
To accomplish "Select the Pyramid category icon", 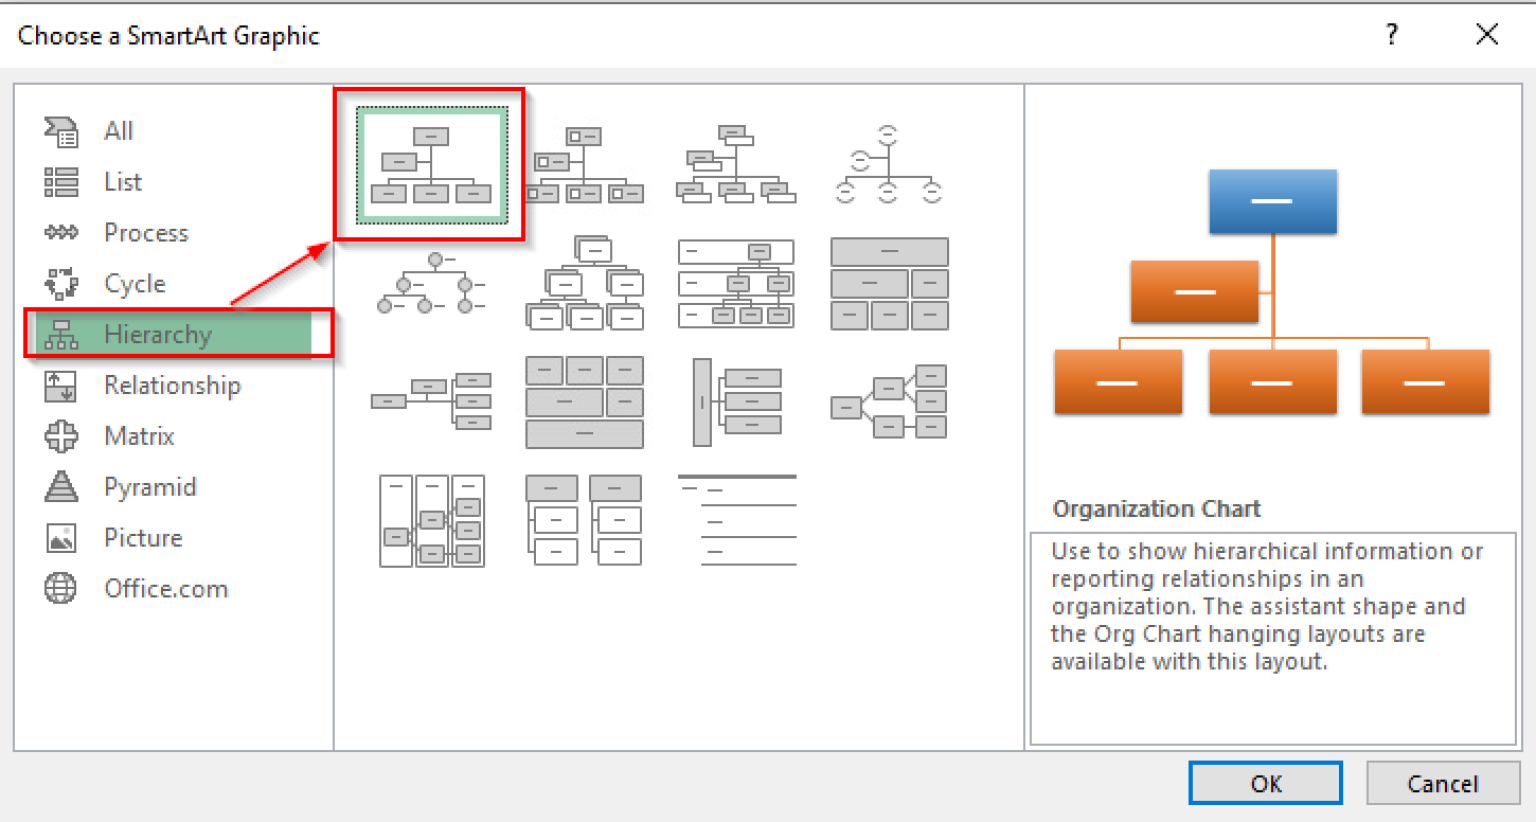I will point(60,487).
